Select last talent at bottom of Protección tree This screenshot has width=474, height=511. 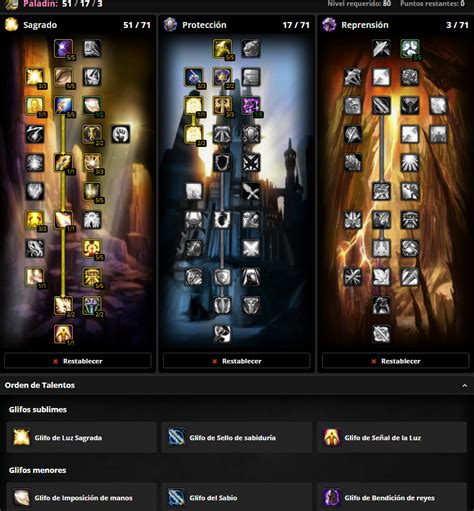[x=222, y=334]
